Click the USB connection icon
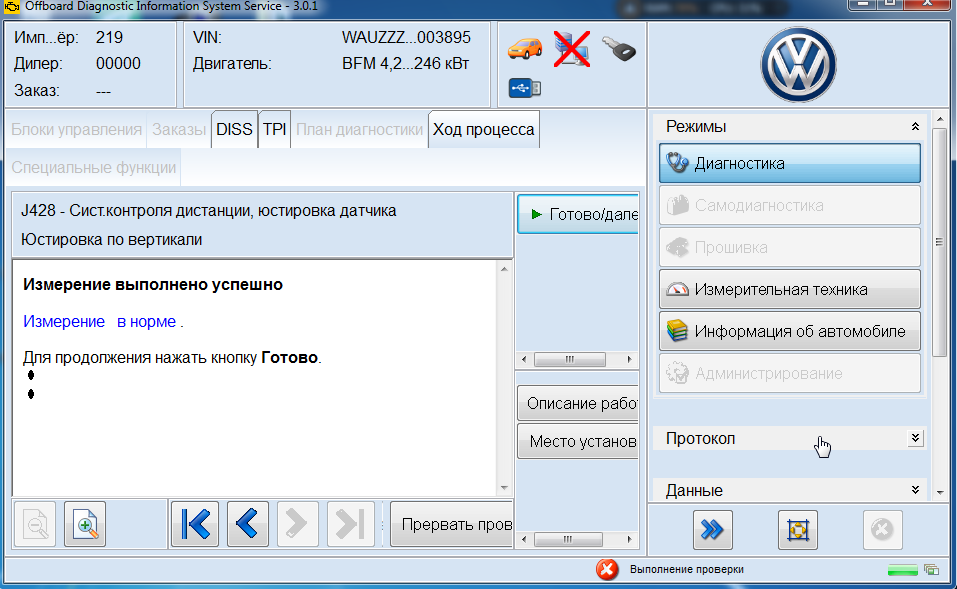 524,88
